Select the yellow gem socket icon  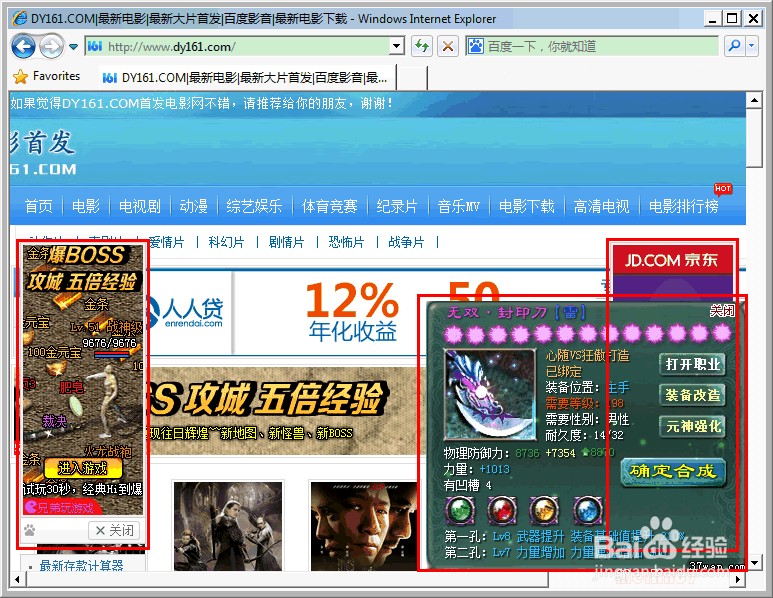pyautogui.click(x=544, y=510)
